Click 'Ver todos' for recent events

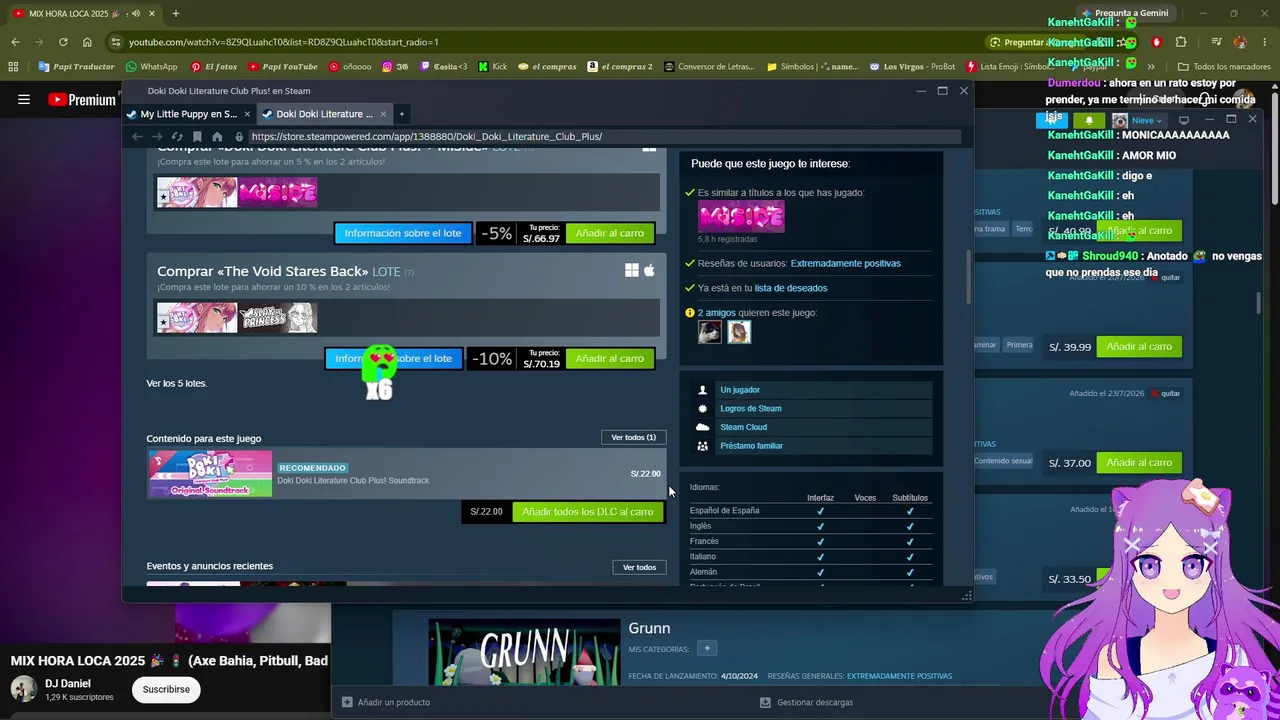pos(639,567)
